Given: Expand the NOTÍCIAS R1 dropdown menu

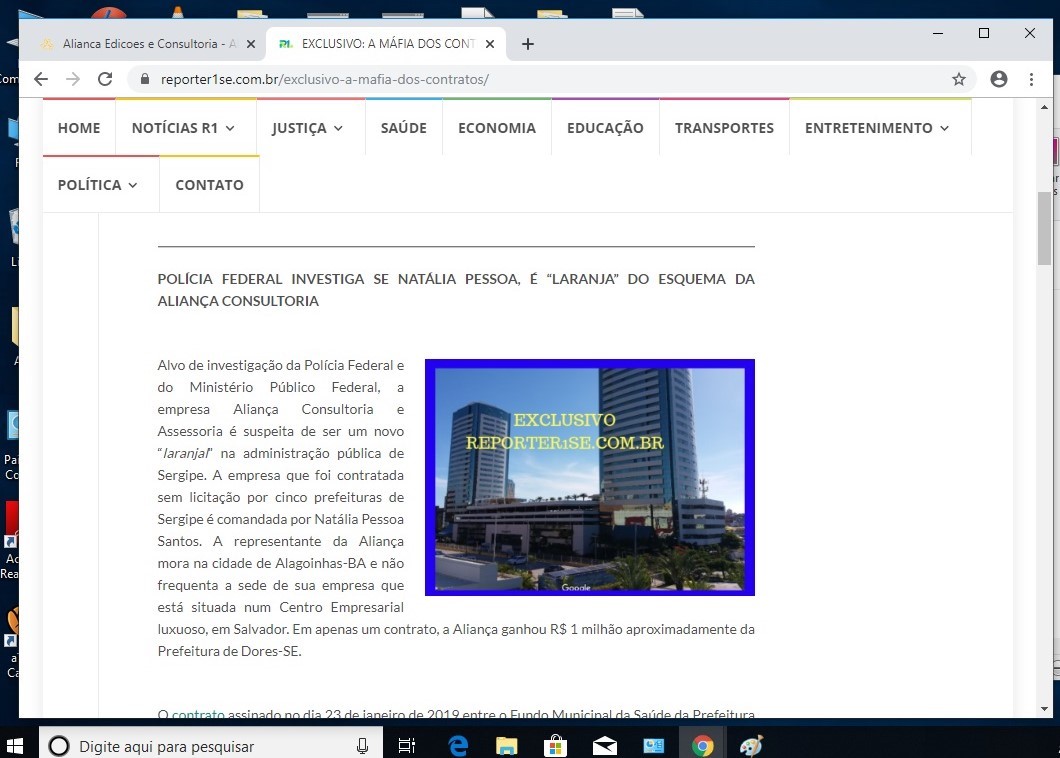Looking at the screenshot, I should 183,128.
